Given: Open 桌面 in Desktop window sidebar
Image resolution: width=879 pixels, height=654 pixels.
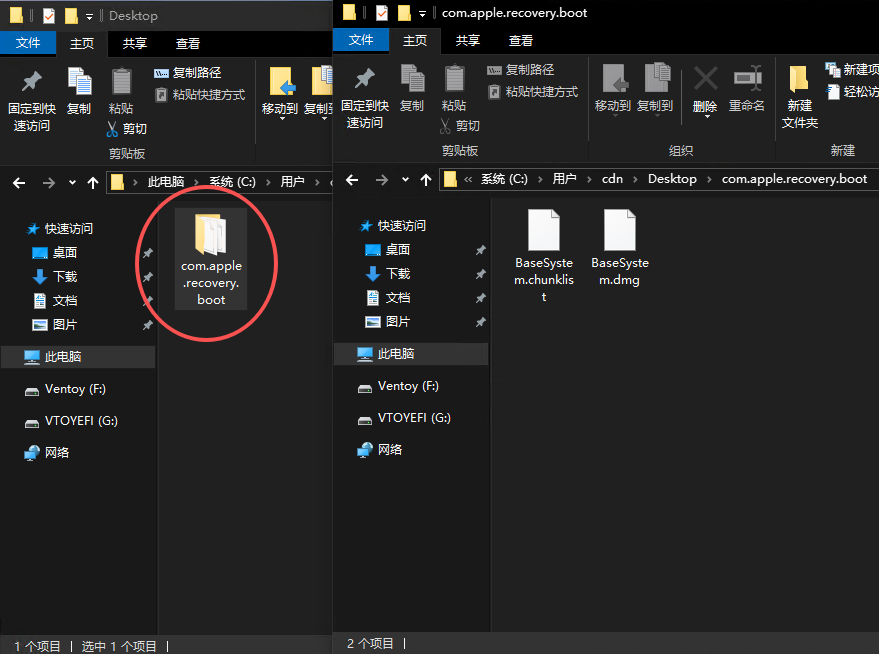Looking at the screenshot, I should pos(55,253).
